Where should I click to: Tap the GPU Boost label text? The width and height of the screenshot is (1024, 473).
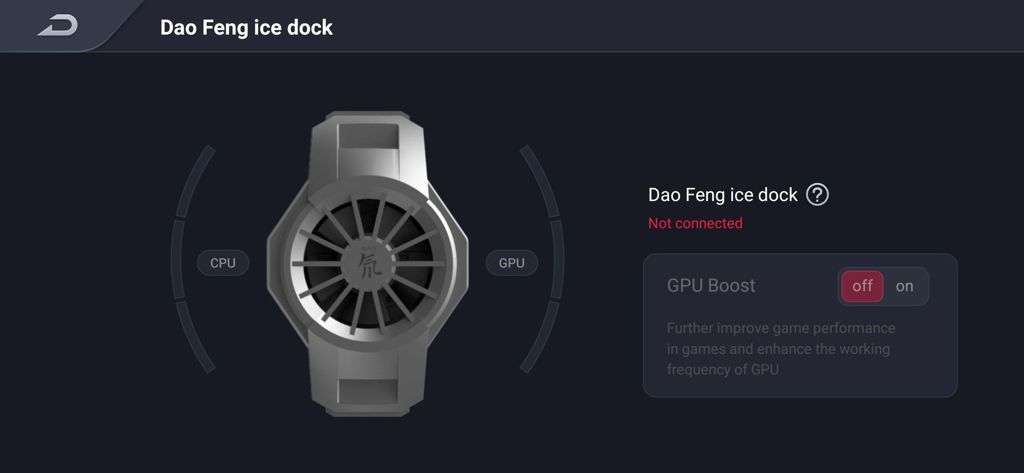[711, 285]
